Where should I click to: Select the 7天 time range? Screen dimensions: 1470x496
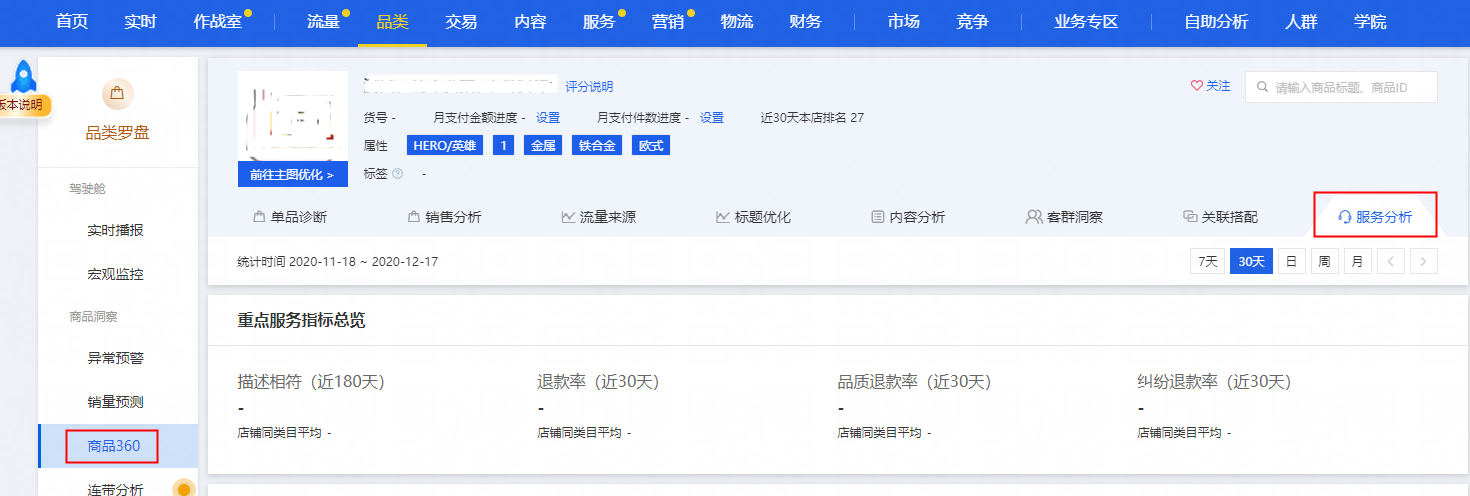[1208, 262]
